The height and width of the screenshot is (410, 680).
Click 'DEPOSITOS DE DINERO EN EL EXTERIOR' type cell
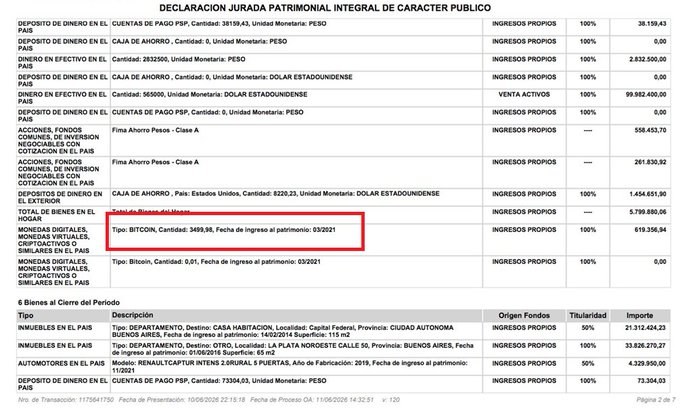tap(60, 197)
